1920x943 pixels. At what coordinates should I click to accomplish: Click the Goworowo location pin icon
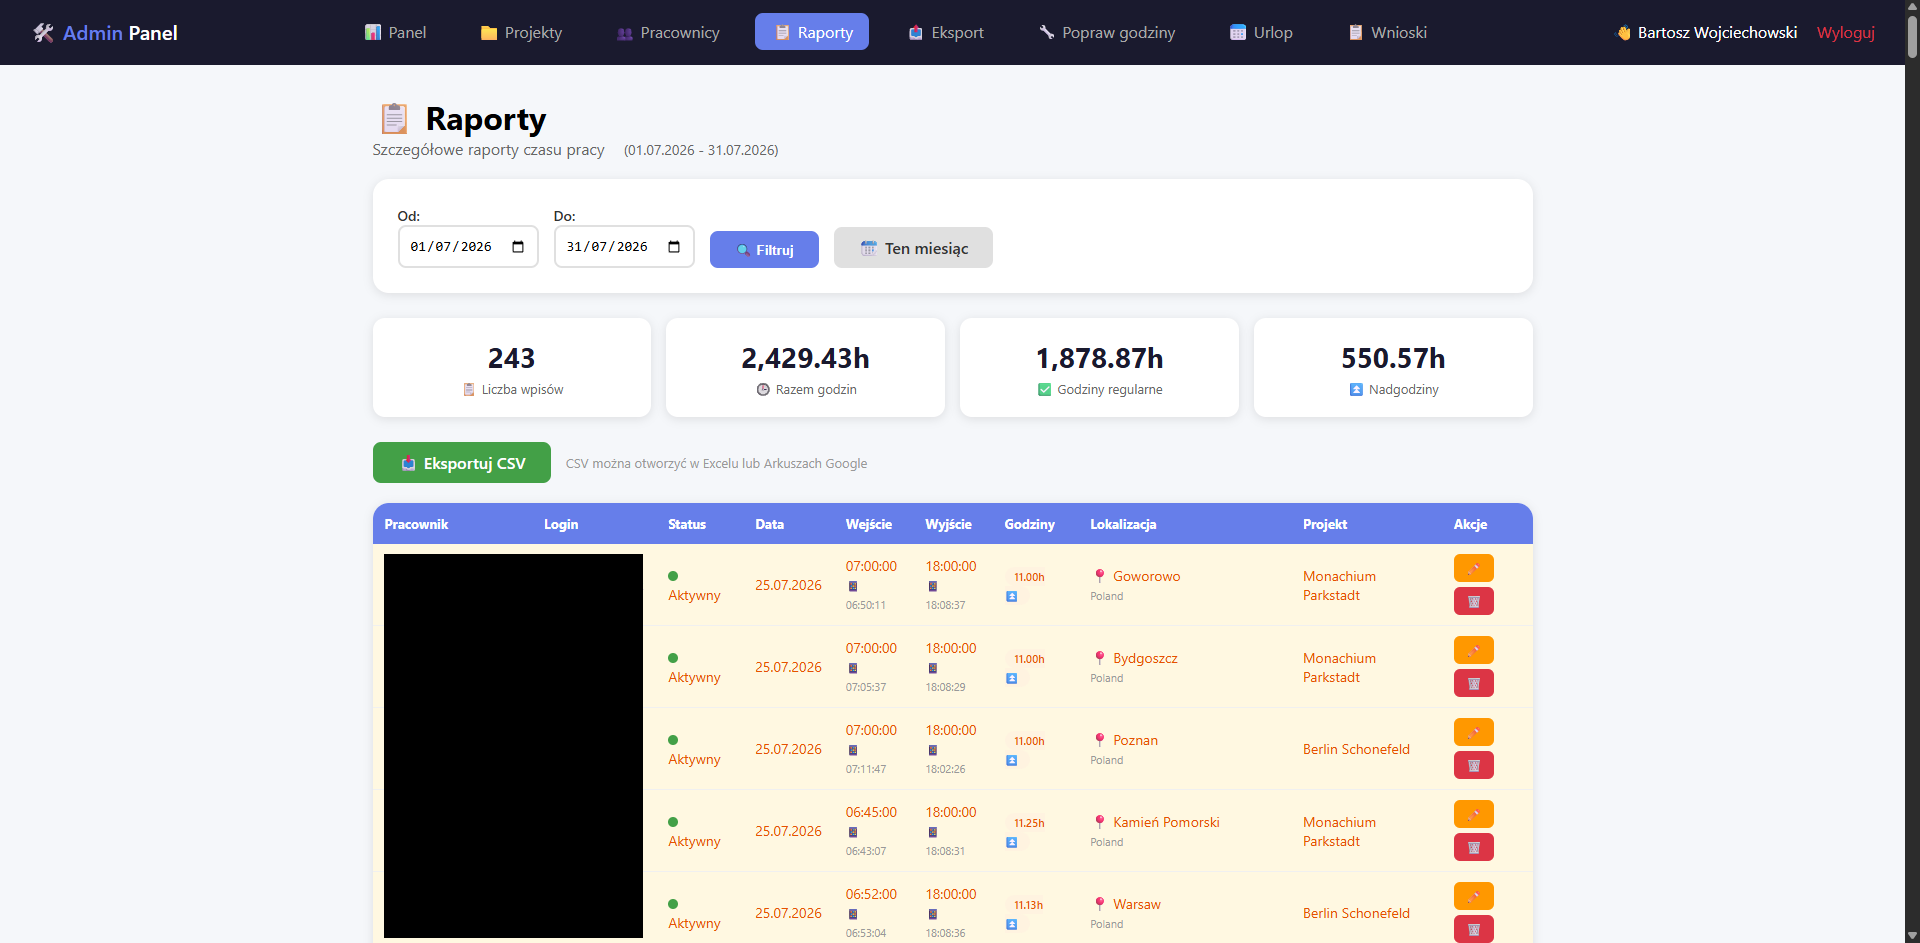[1099, 576]
